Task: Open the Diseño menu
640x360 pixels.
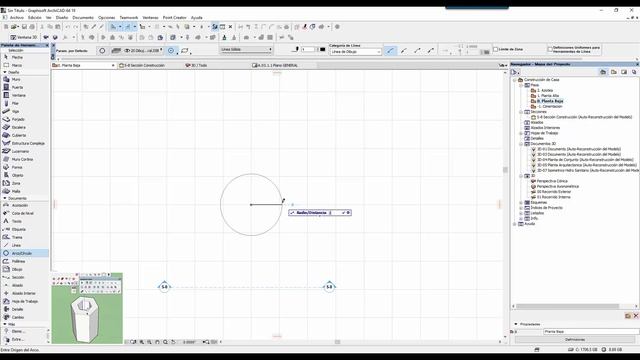Action: [62, 18]
